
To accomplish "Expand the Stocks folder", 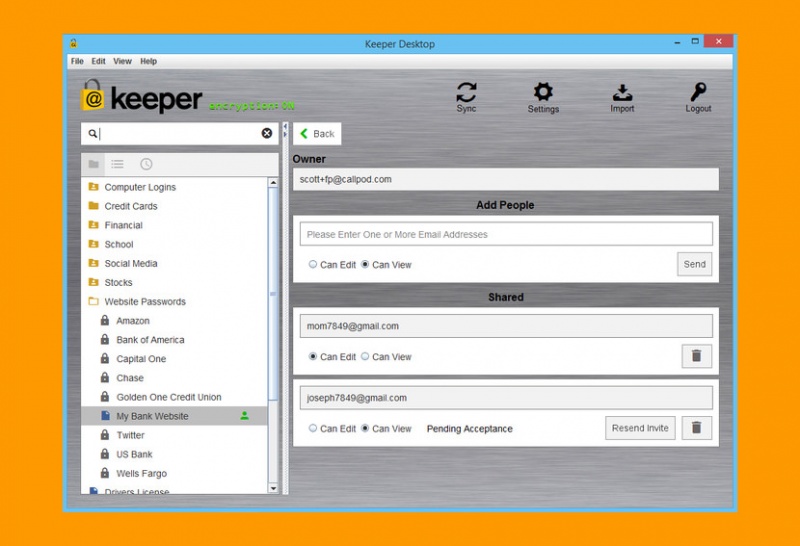I will click(93, 282).
